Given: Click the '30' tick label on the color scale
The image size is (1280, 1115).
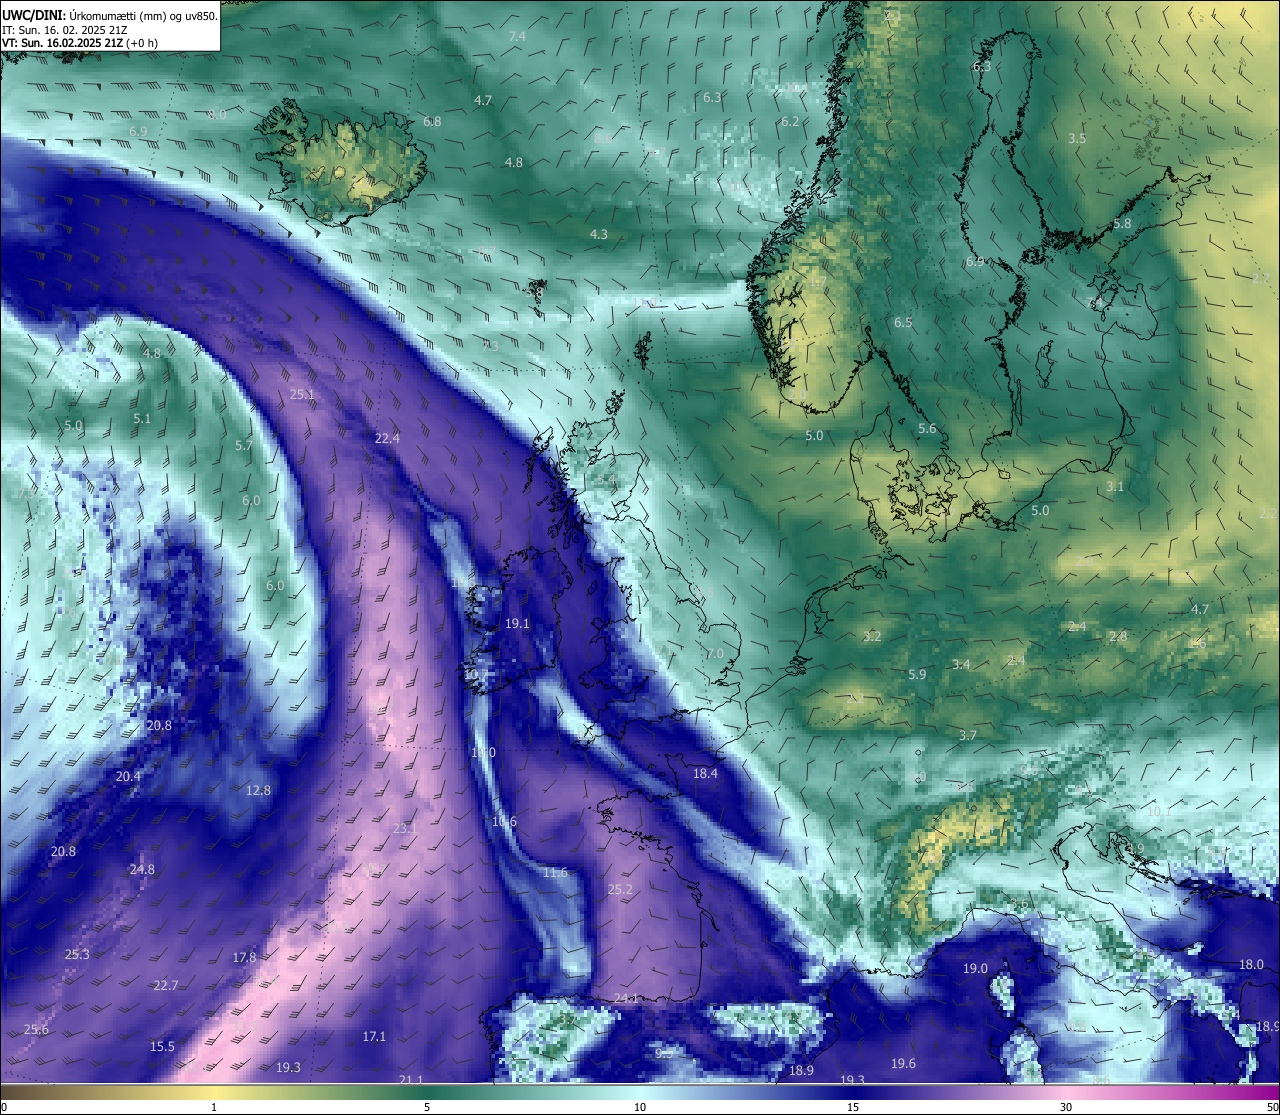Looking at the screenshot, I should click(1066, 1107).
